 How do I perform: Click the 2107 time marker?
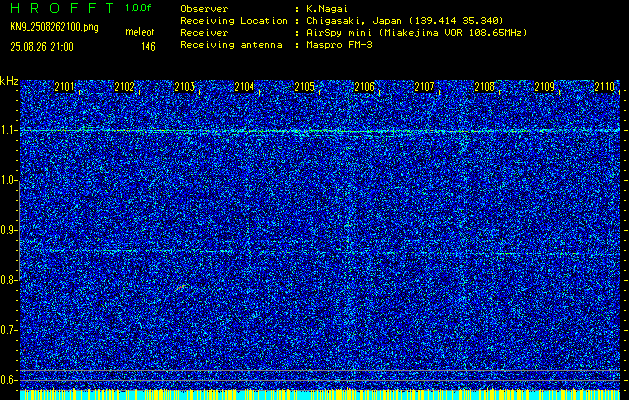[424, 87]
